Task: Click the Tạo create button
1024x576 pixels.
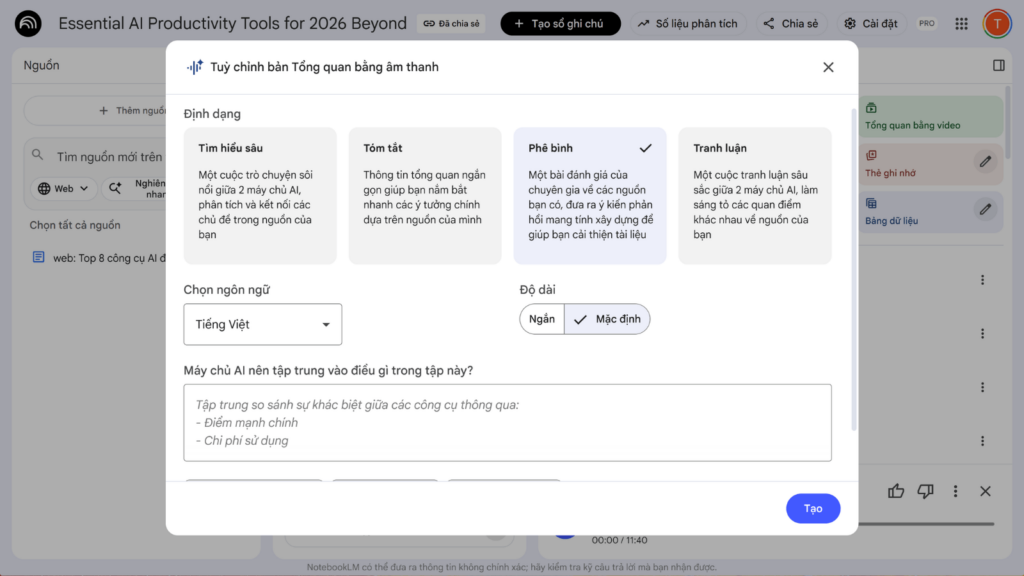Action: (x=812, y=508)
